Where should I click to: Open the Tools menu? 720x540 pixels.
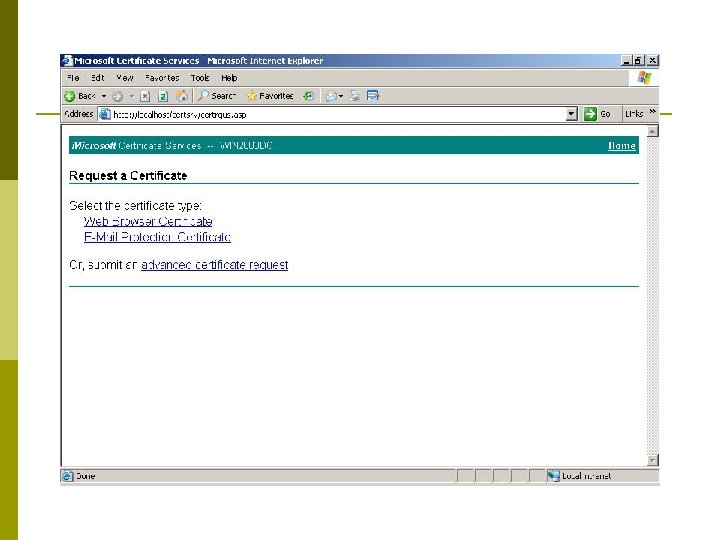pyautogui.click(x=200, y=78)
